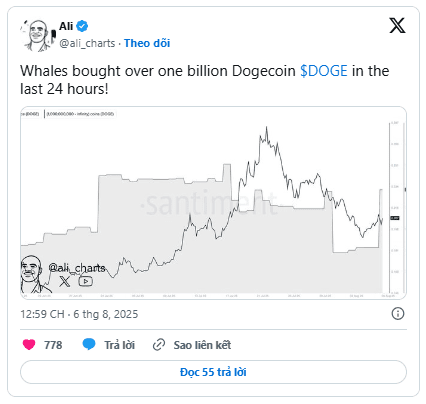Click the blue reply bubble icon

pos(89,344)
